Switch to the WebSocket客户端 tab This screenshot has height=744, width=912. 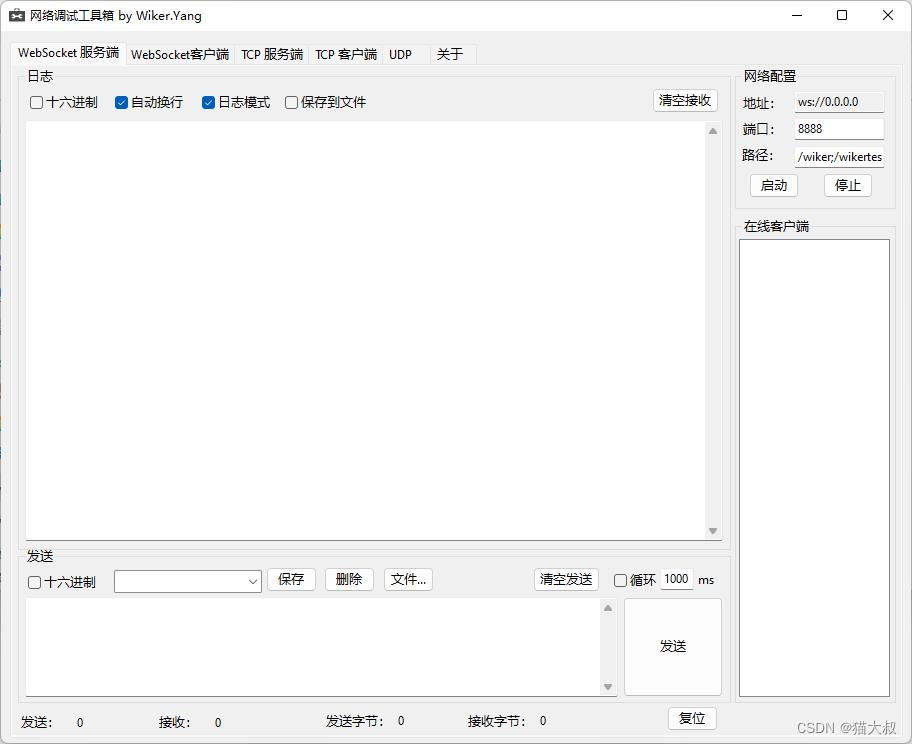180,54
